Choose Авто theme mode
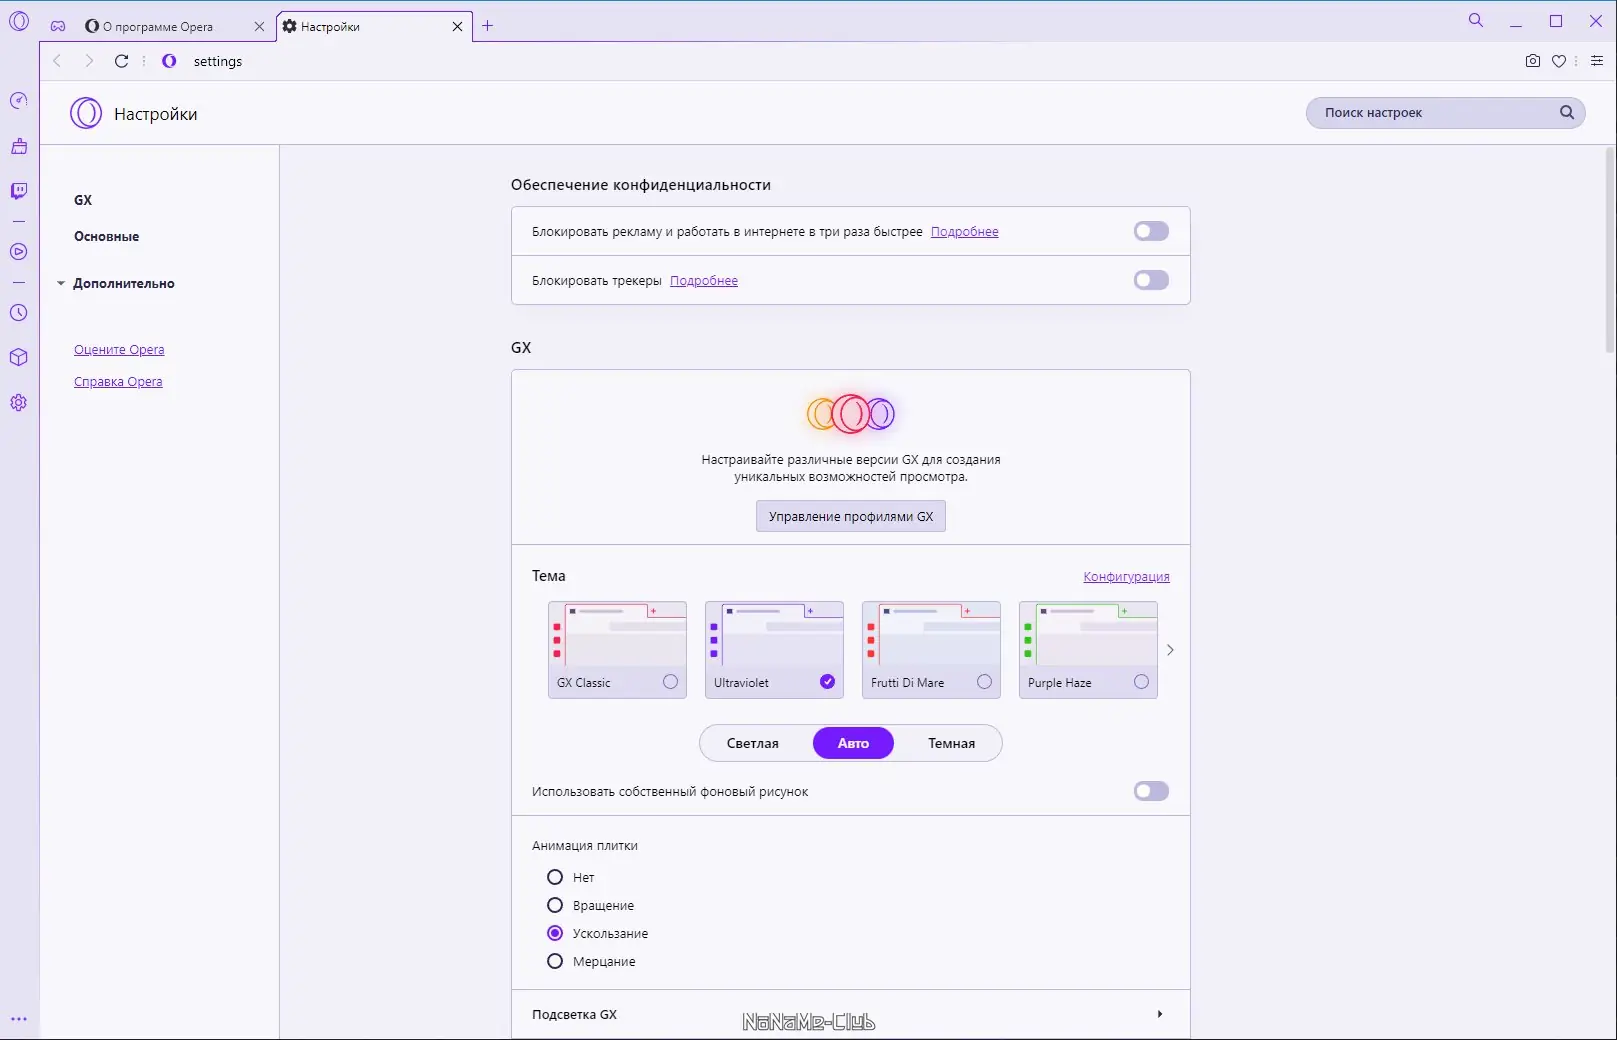This screenshot has height=1040, width=1617. tap(853, 743)
